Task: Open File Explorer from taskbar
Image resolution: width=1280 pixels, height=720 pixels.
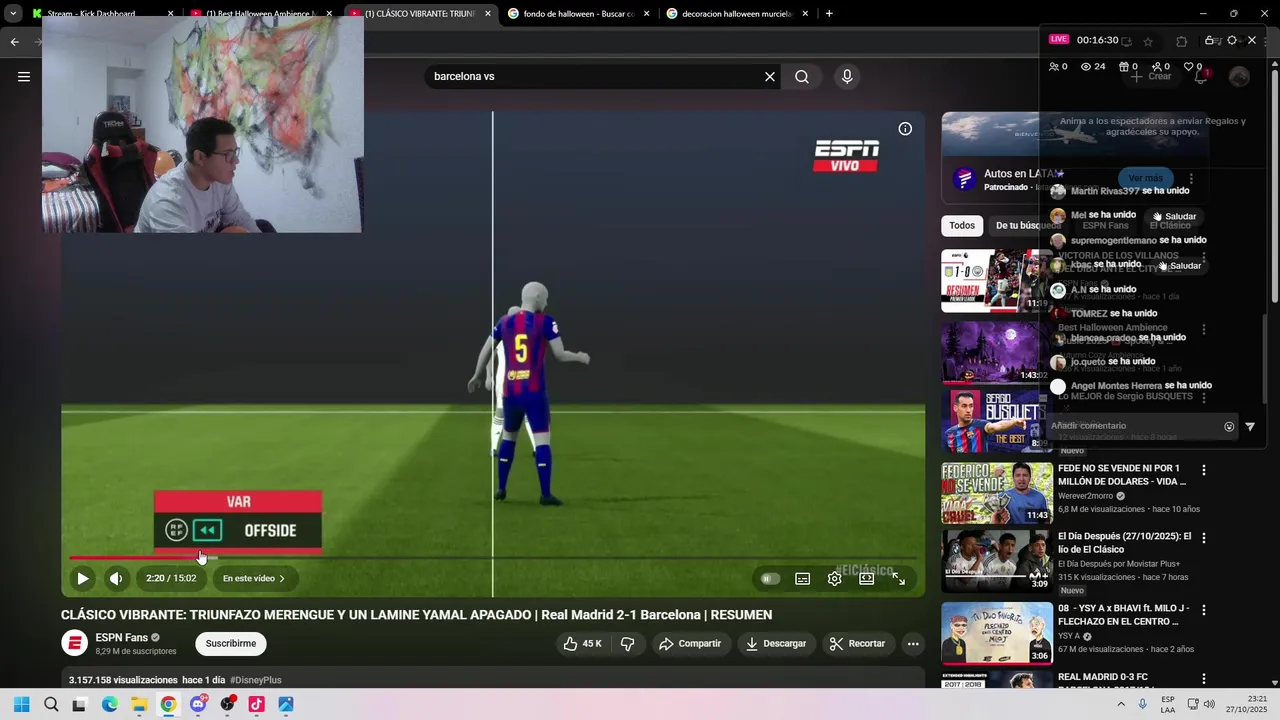Action: (139, 704)
